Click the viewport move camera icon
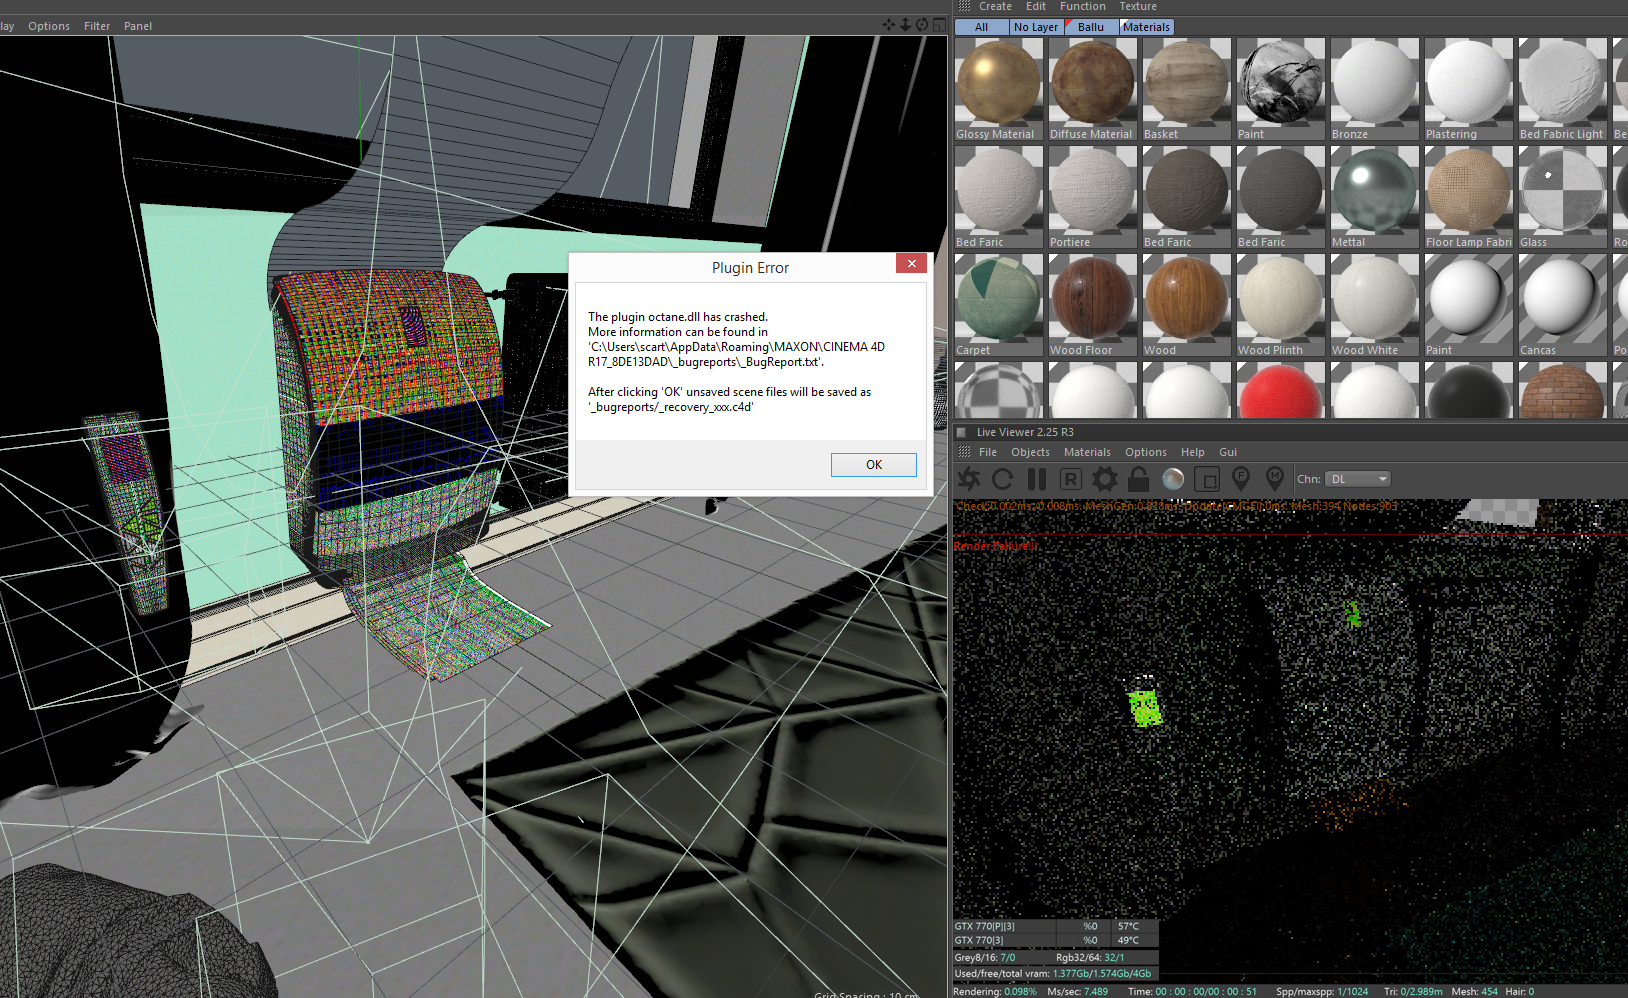The image size is (1628, 998). 888,25
